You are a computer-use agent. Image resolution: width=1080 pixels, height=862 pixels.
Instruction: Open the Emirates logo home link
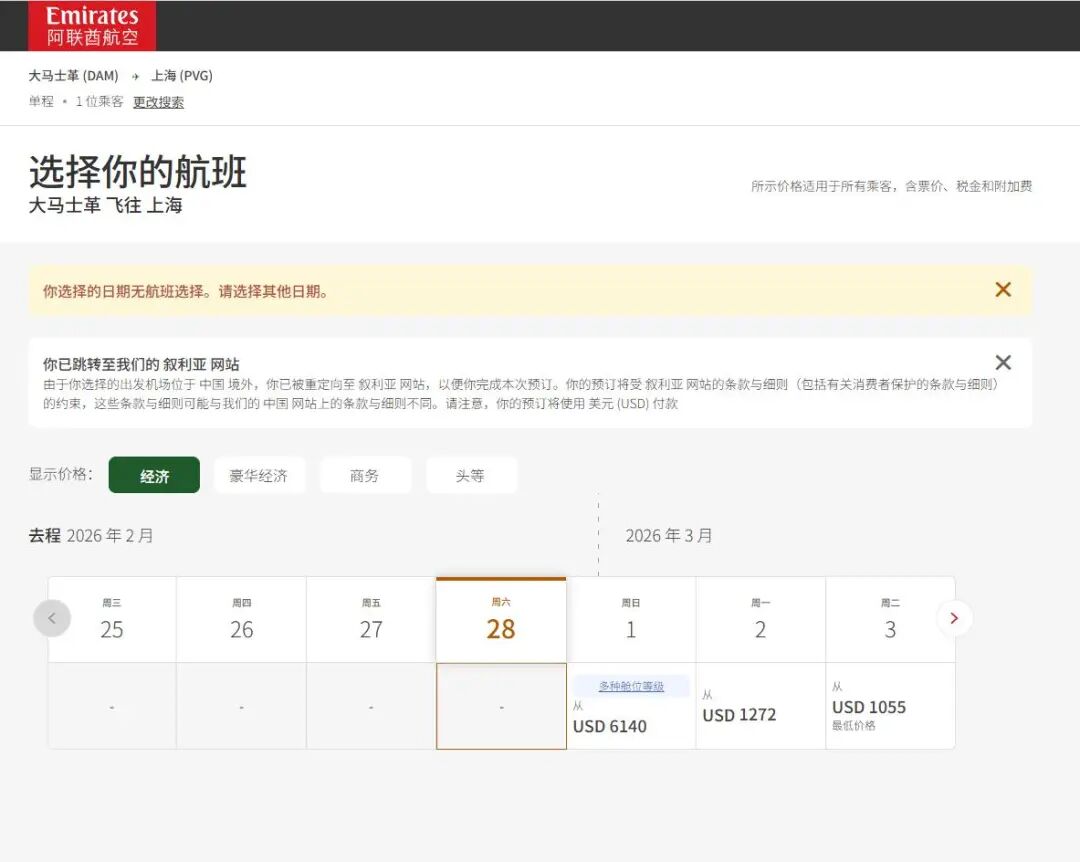pyautogui.click(x=92, y=25)
